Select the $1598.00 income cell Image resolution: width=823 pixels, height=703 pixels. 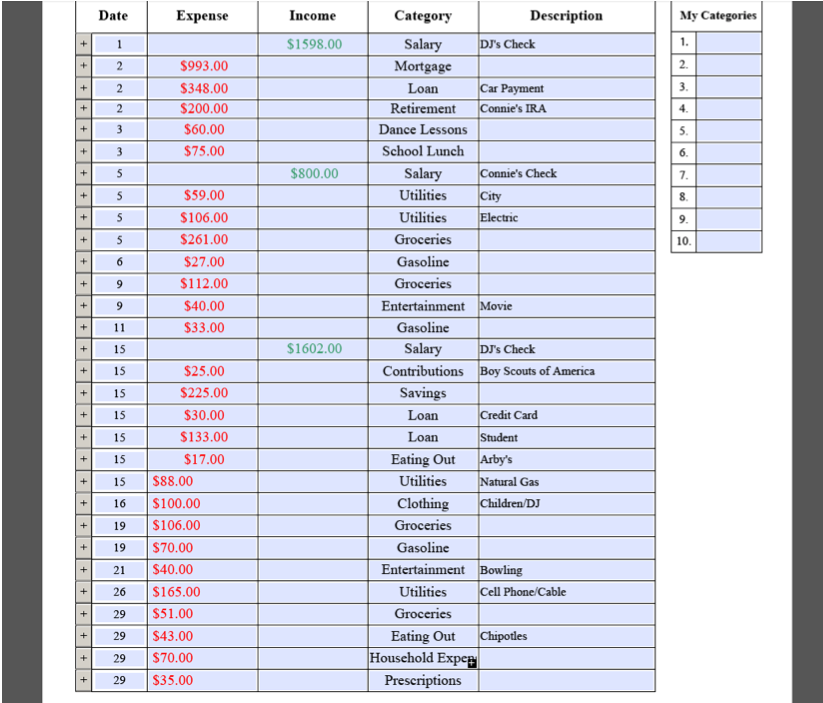click(x=312, y=44)
